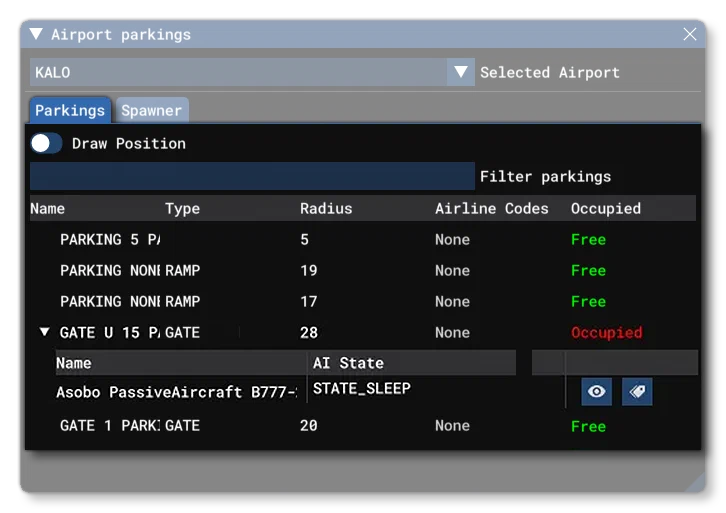Collapse the GATE U 15 row
This screenshot has height=513, width=726.
click(44, 332)
